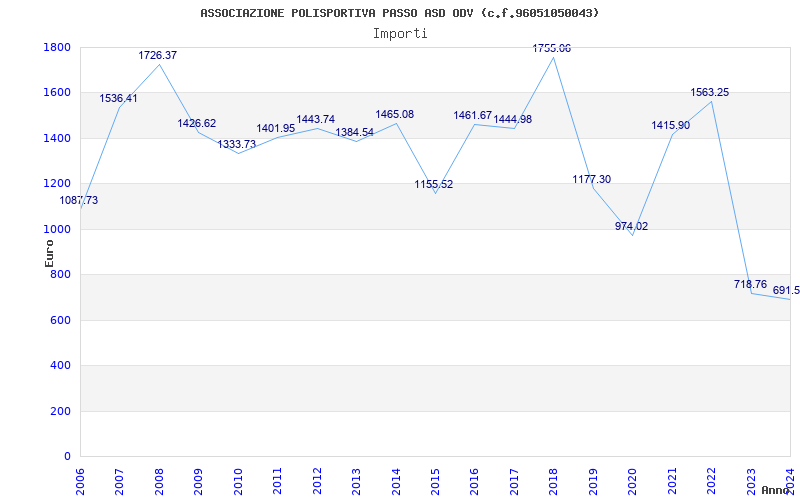The width and height of the screenshot is (800, 500).
Task: Click the 1800 y-axis tick label
Action: 57,47
